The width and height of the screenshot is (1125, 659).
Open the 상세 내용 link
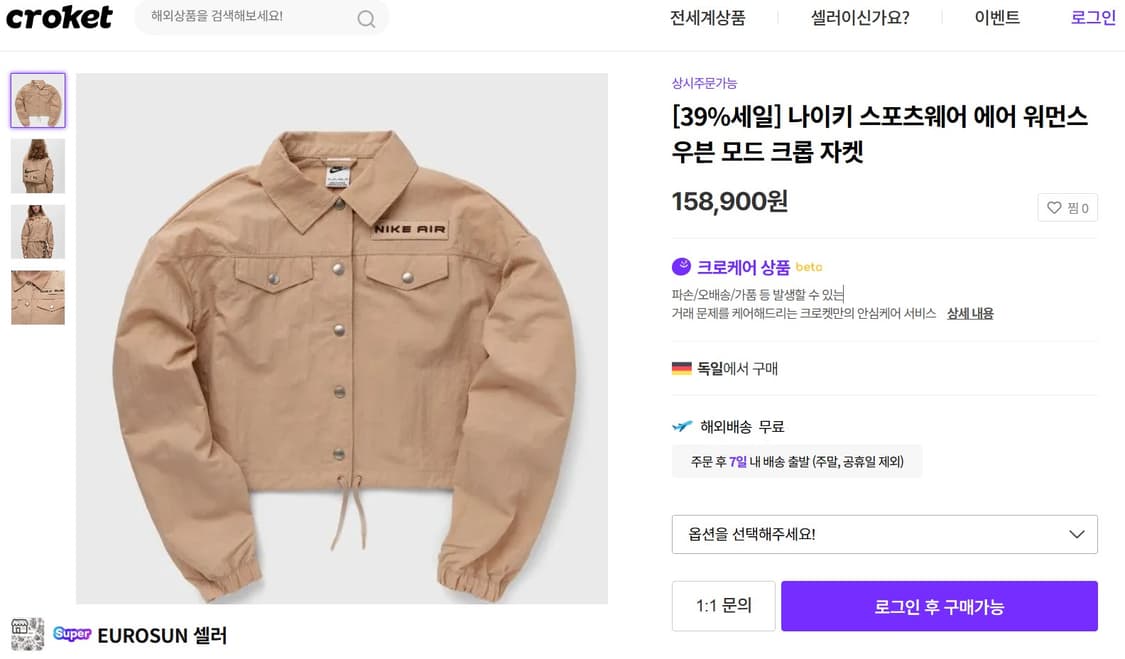[969, 313]
